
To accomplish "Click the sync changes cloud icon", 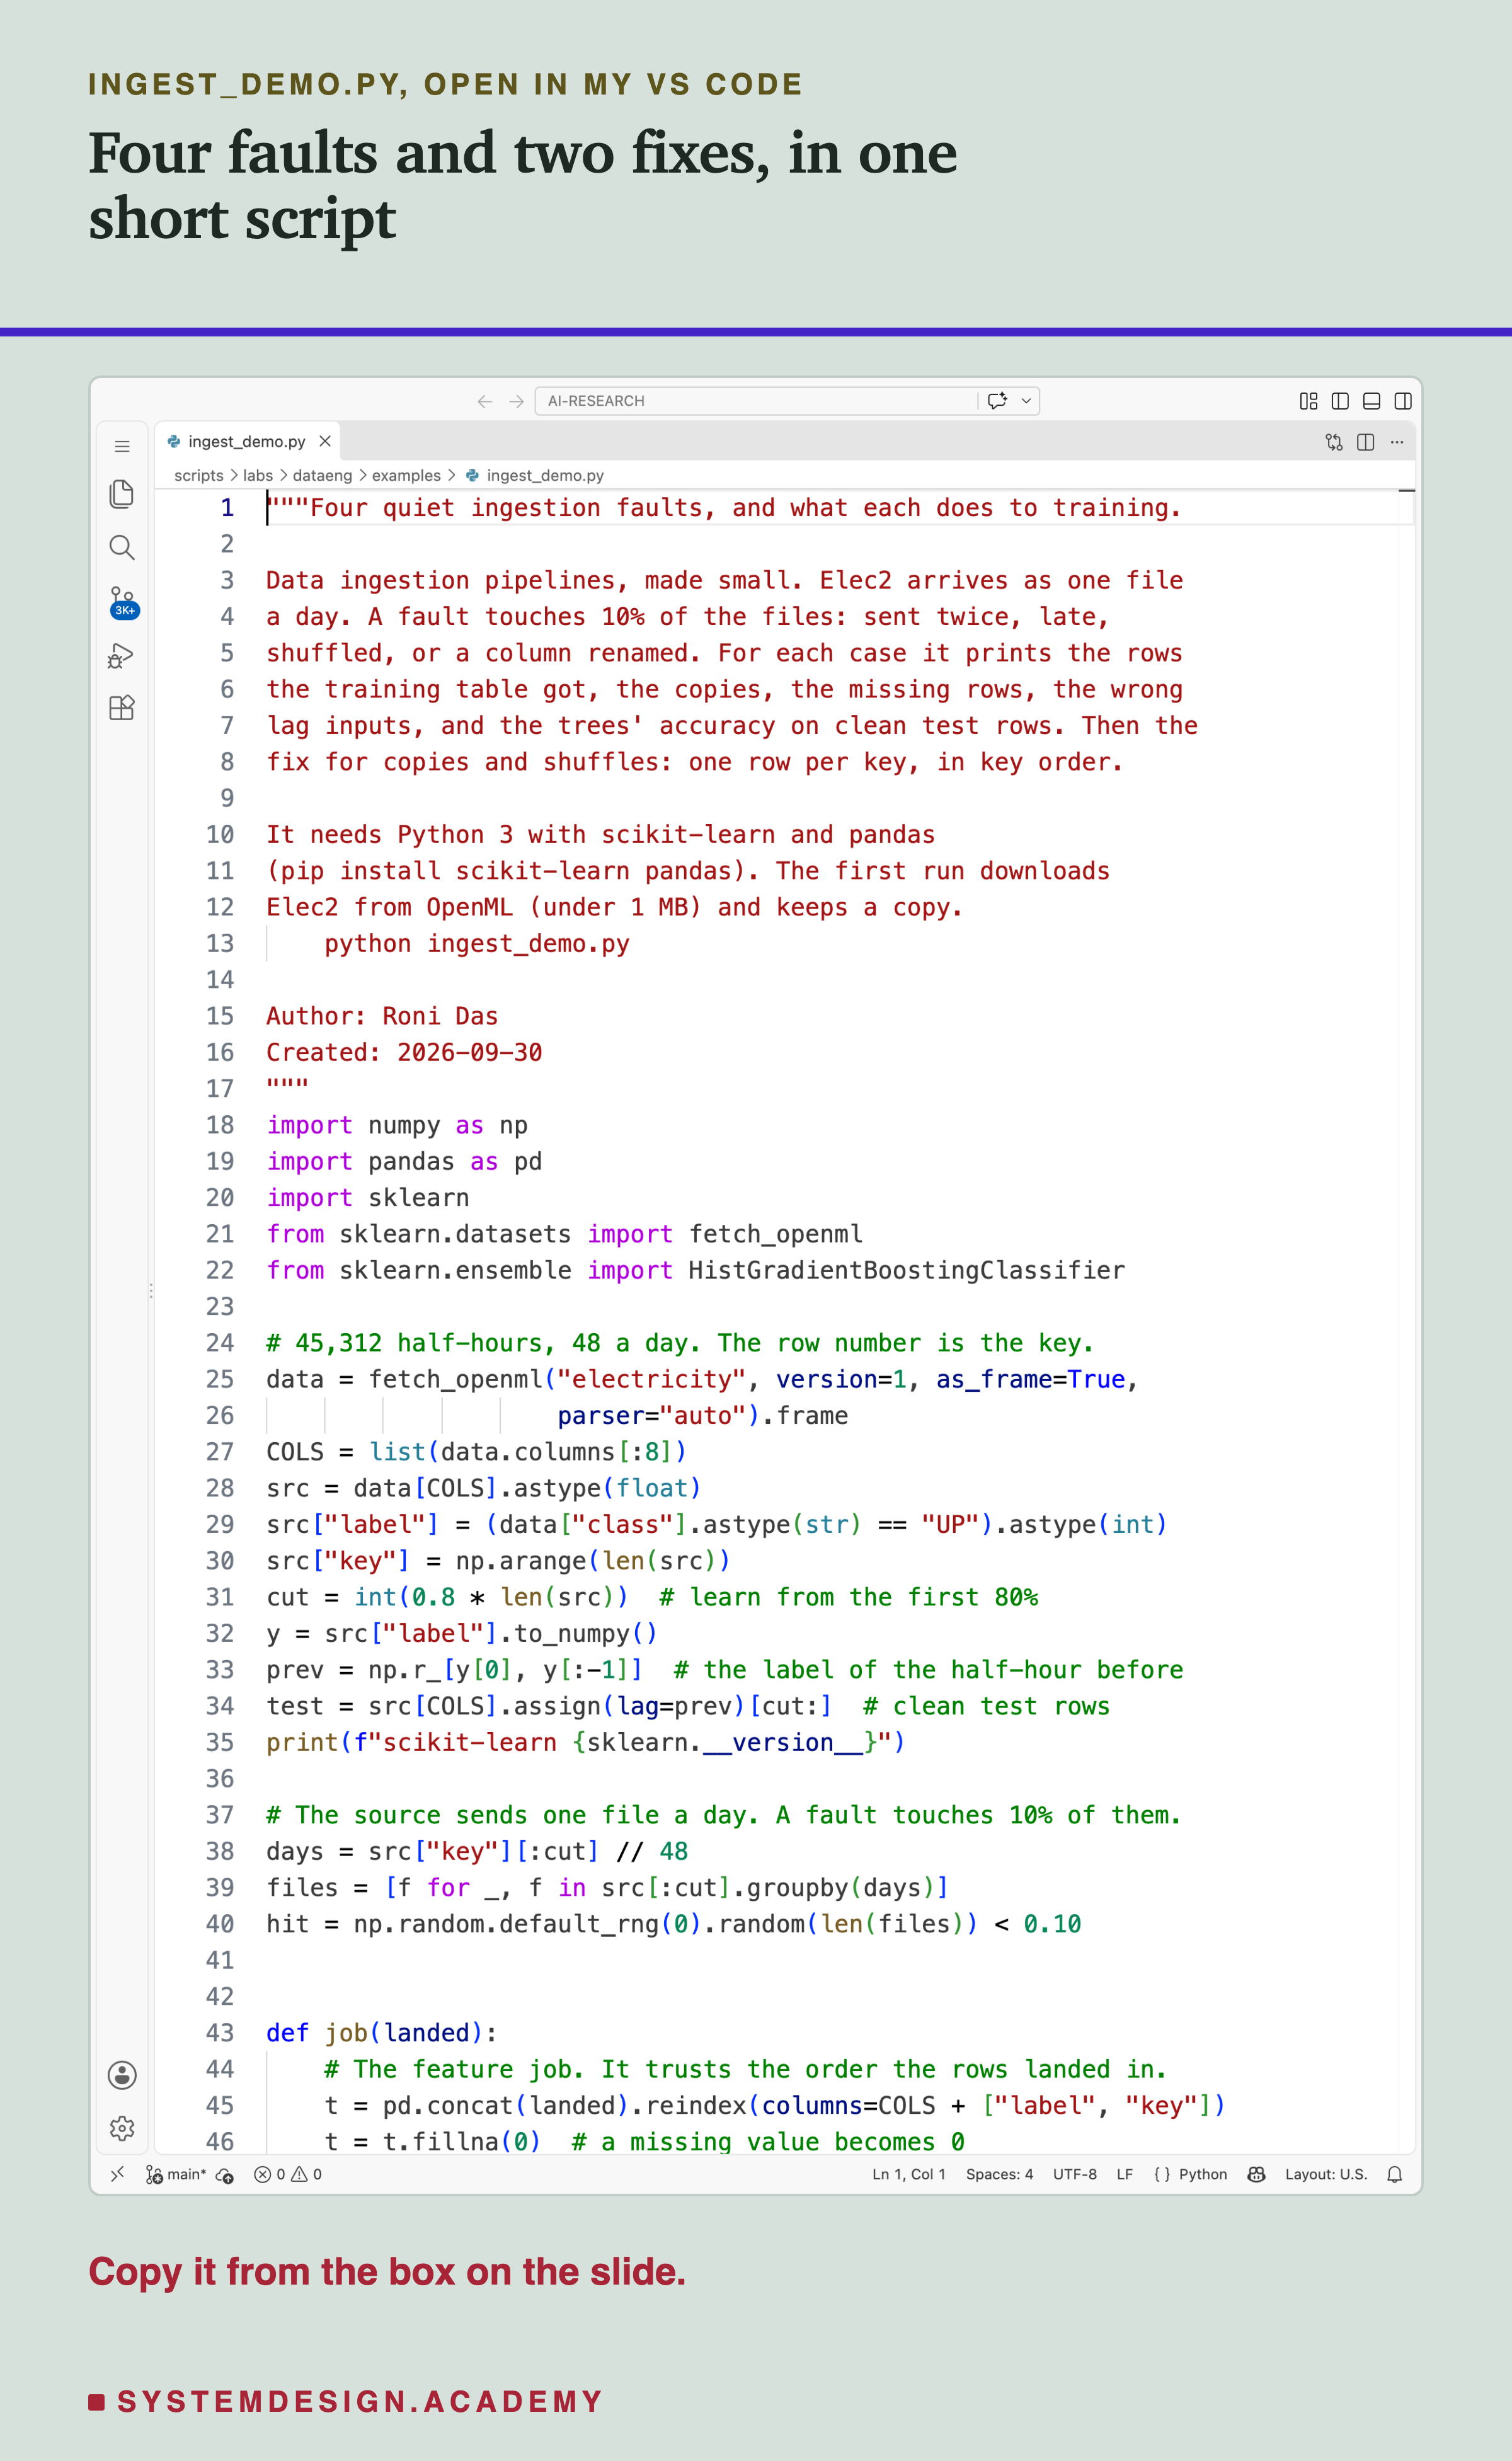I will (225, 2175).
